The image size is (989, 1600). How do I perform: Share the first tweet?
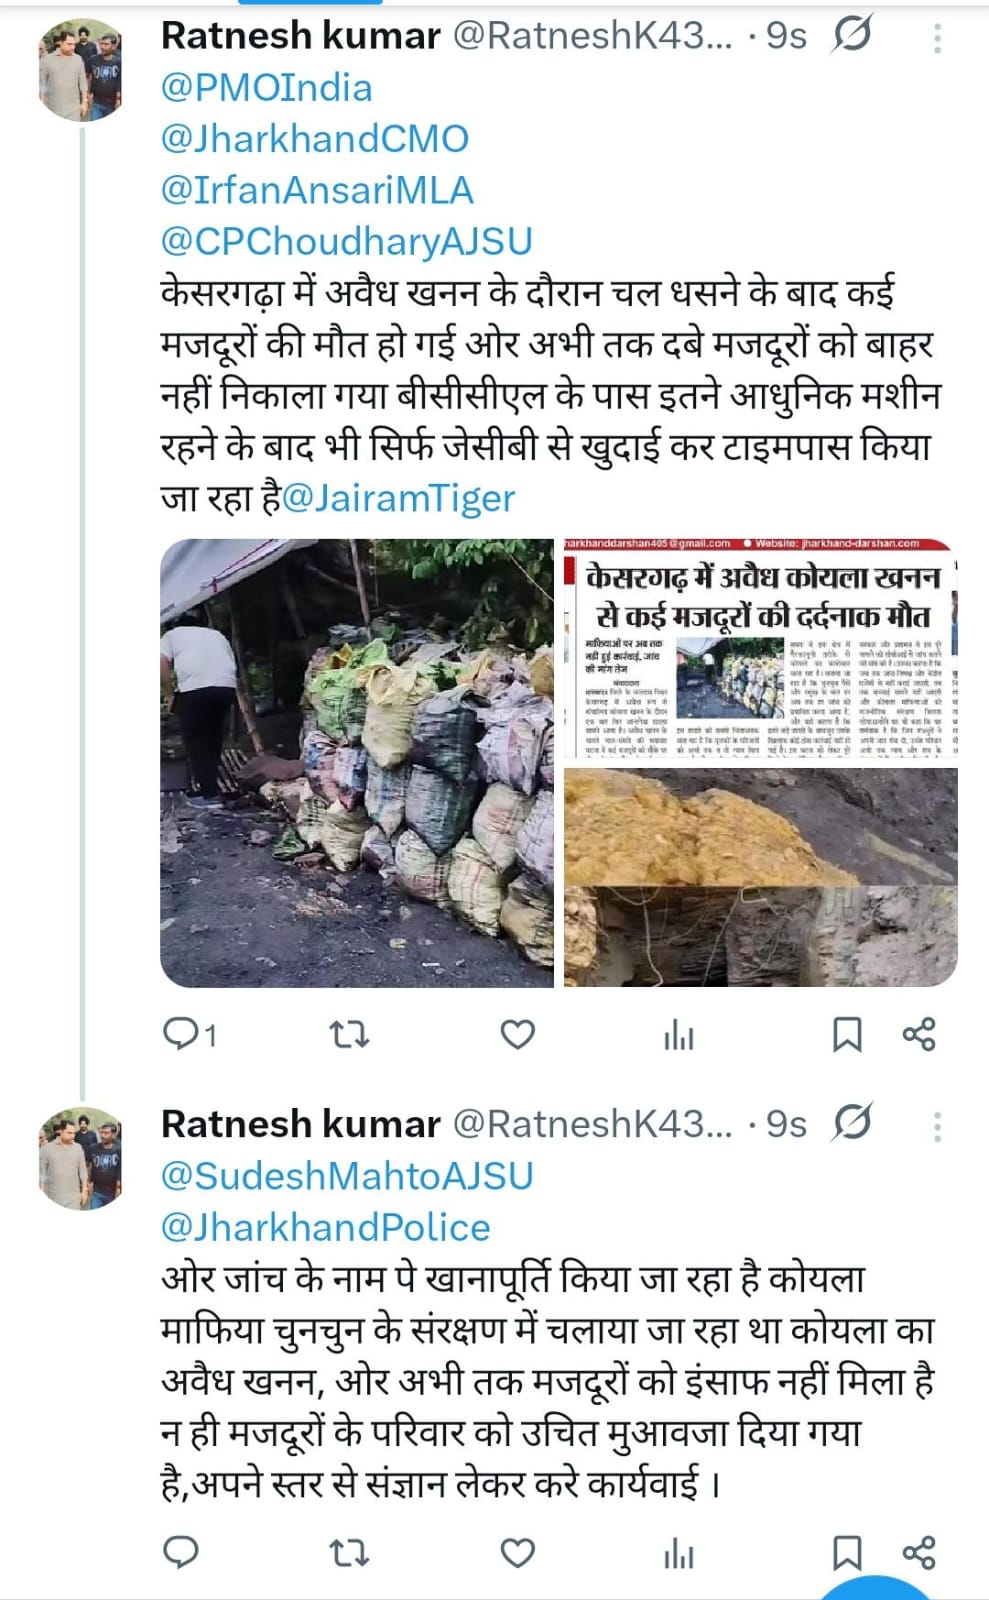pos(919,1034)
